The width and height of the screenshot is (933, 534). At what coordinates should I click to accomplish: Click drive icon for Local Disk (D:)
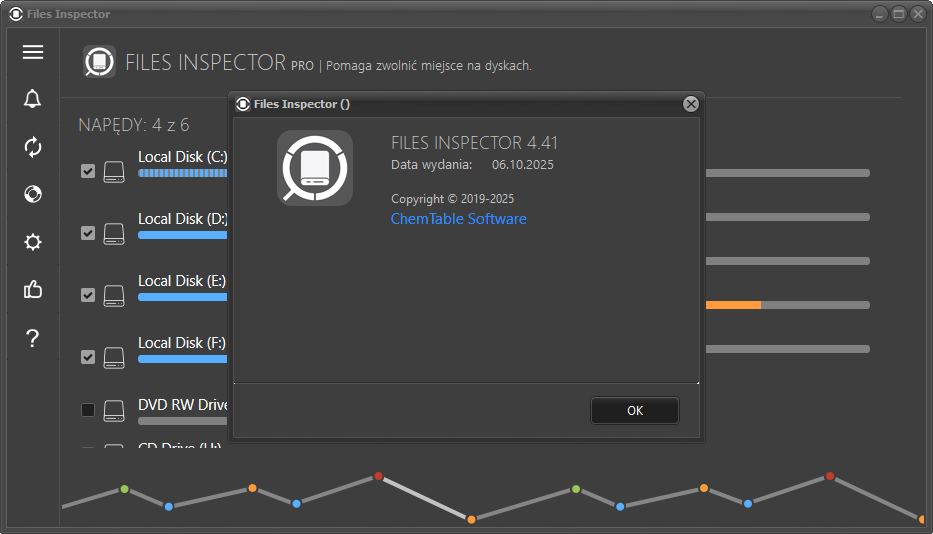pyautogui.click(x=114, y=233)
